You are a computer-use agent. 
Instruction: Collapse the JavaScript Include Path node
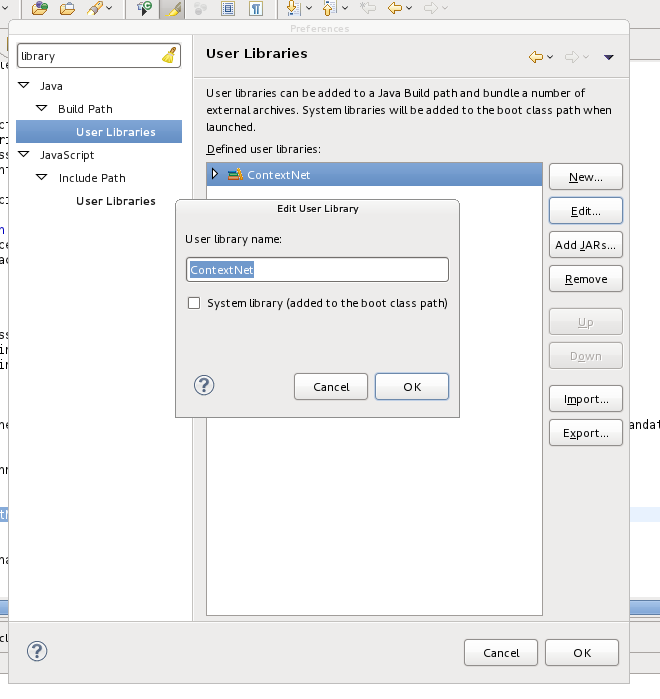tap(42, 178)
